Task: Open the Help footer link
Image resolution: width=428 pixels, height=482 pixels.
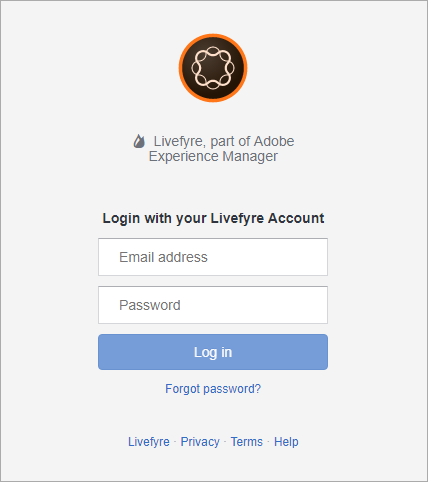Action: (x=286, y=442)
